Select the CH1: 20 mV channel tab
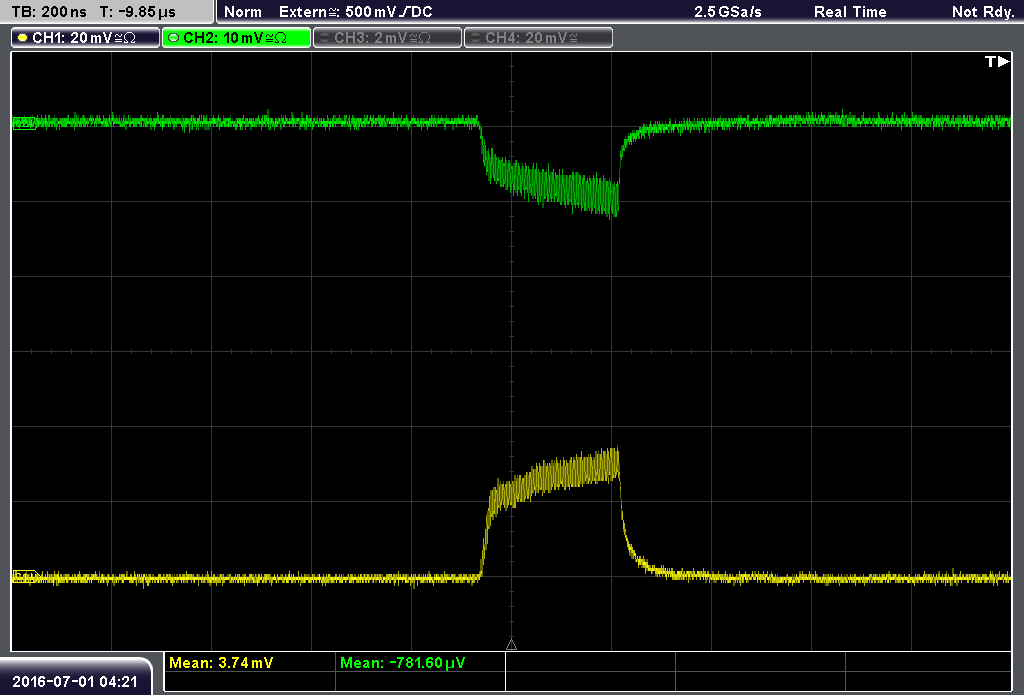Screen dimensions: 1024x695 coord(86,38)
